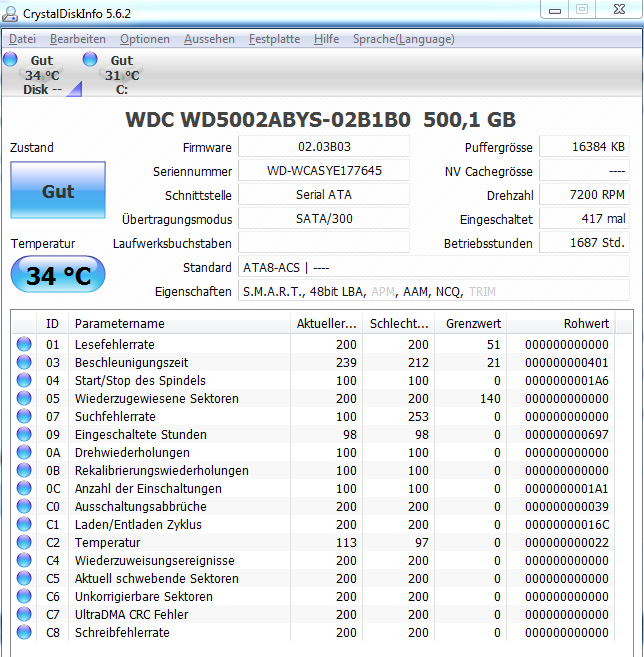This screenshot has height=657, width=644.
Task: Select worst value 253 in Suchfehlerrate row
Action: pos(418,416)
